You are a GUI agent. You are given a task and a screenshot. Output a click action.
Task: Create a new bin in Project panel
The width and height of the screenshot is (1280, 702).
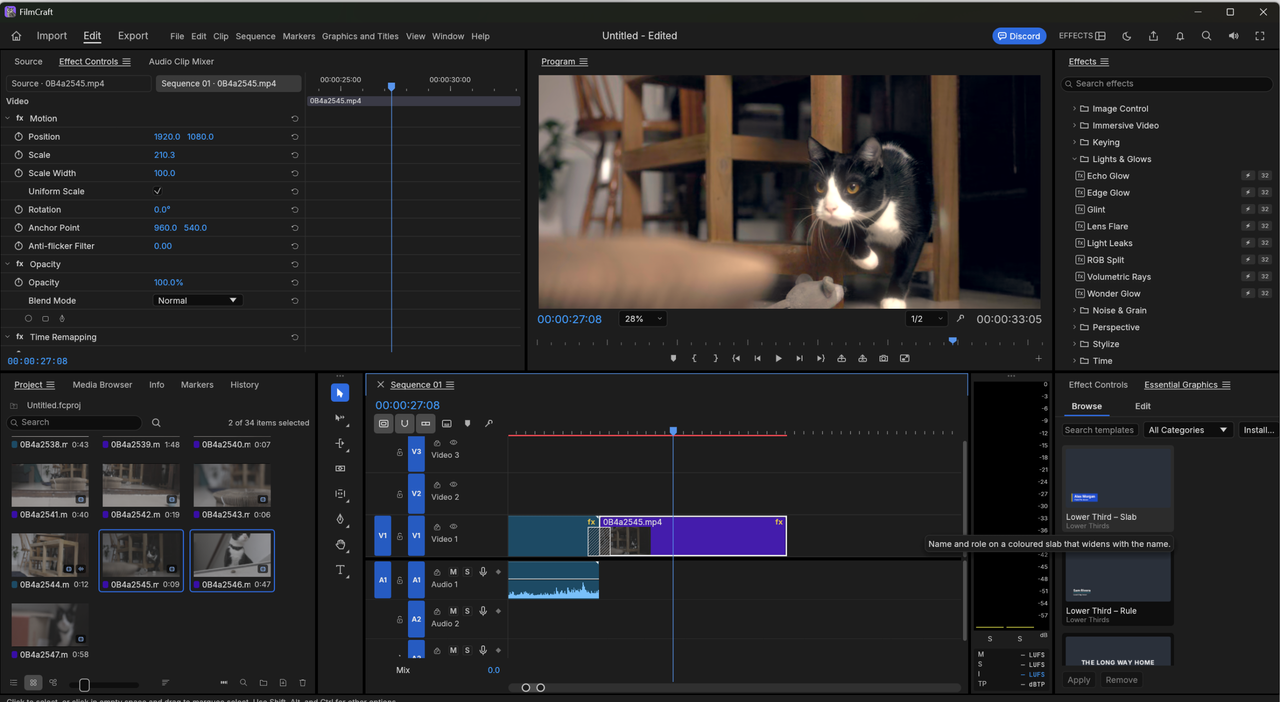[x=263, y=683]
